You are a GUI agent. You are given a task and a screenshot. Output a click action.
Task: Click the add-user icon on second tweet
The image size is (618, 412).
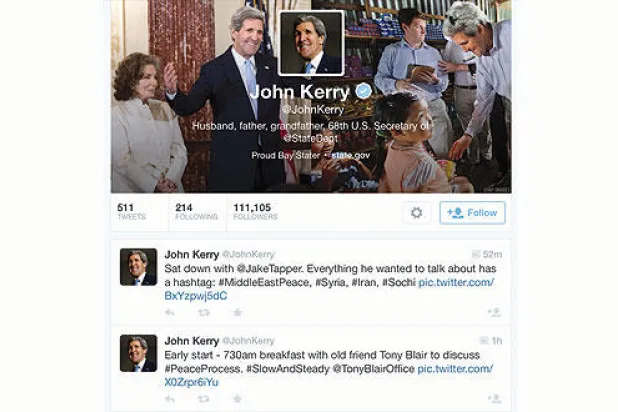(494, 399)
